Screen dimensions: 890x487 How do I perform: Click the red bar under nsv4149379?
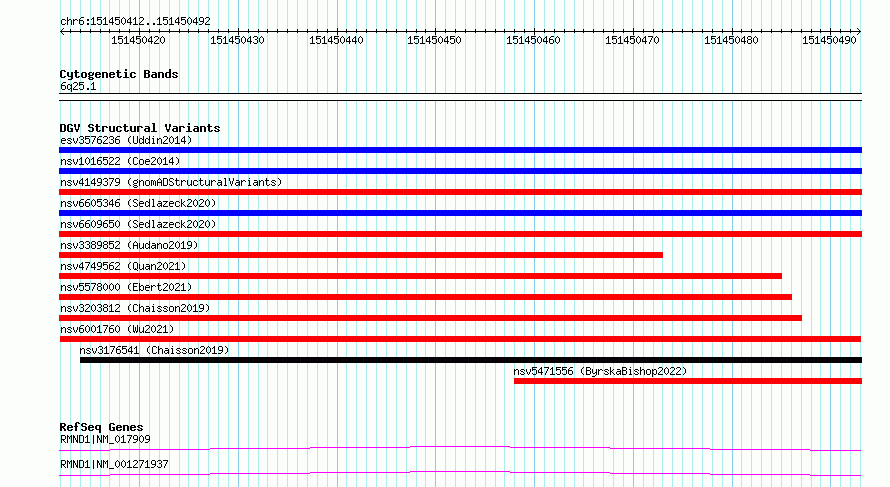(460, 192)
